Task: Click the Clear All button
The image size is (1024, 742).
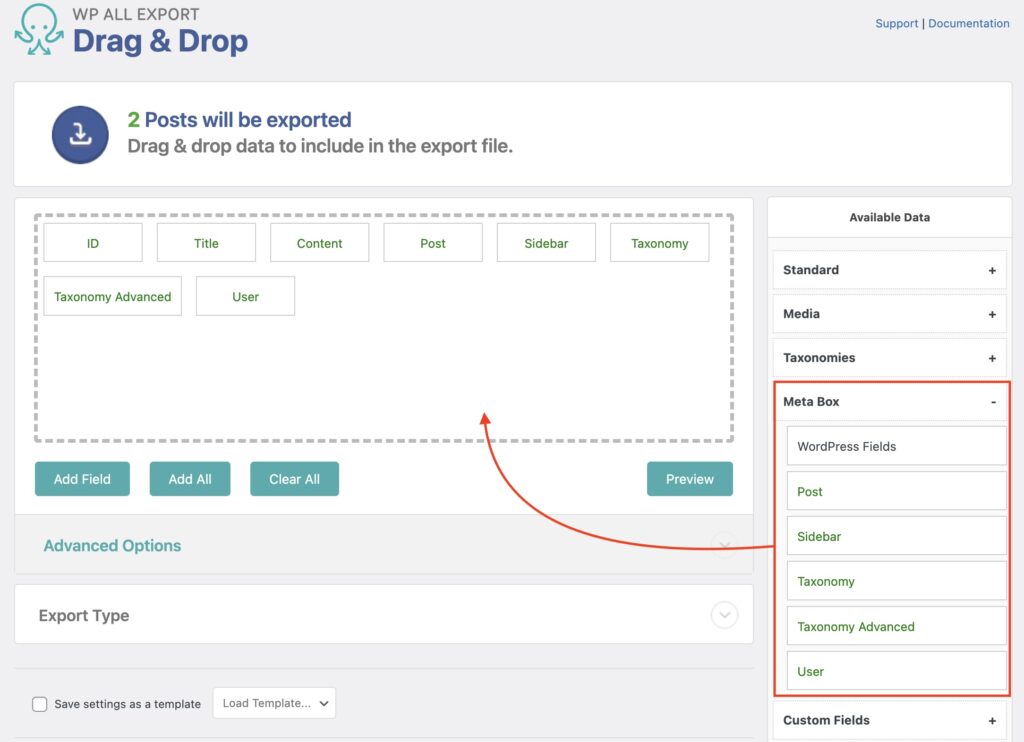Action: (x=294, y=479)
